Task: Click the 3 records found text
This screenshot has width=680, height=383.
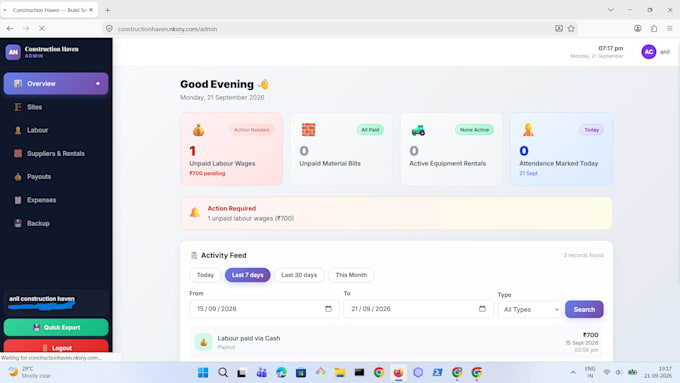Action: (583, 255)
